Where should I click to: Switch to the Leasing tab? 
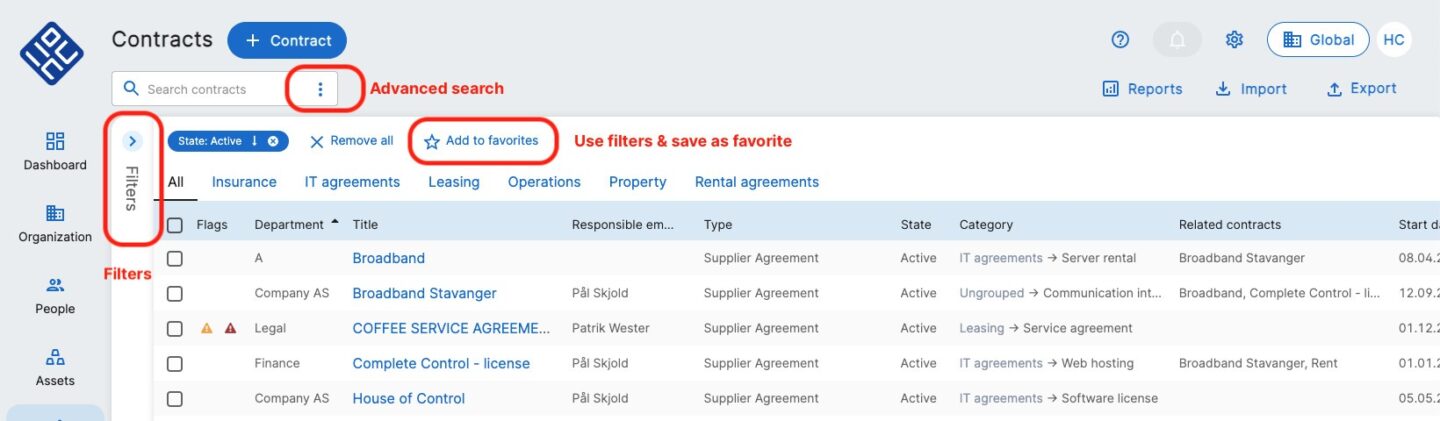pos(454,182)
